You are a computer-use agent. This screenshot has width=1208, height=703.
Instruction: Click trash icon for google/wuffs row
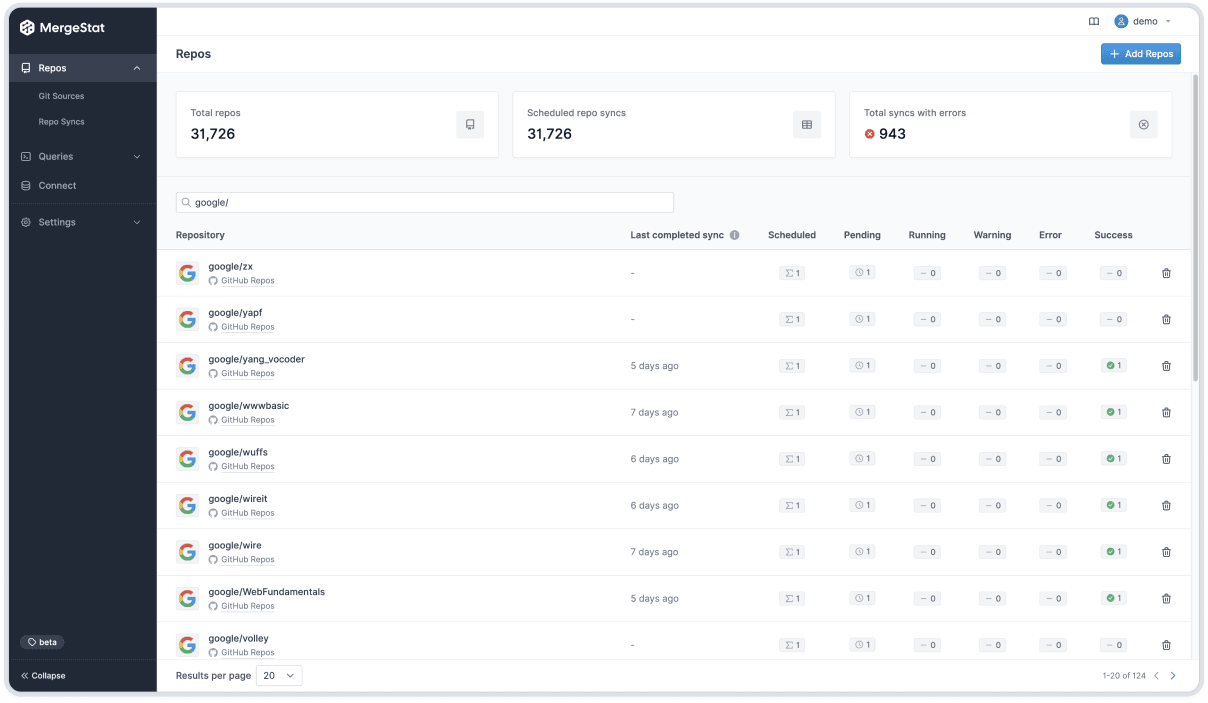click(x=1166, y=459)
